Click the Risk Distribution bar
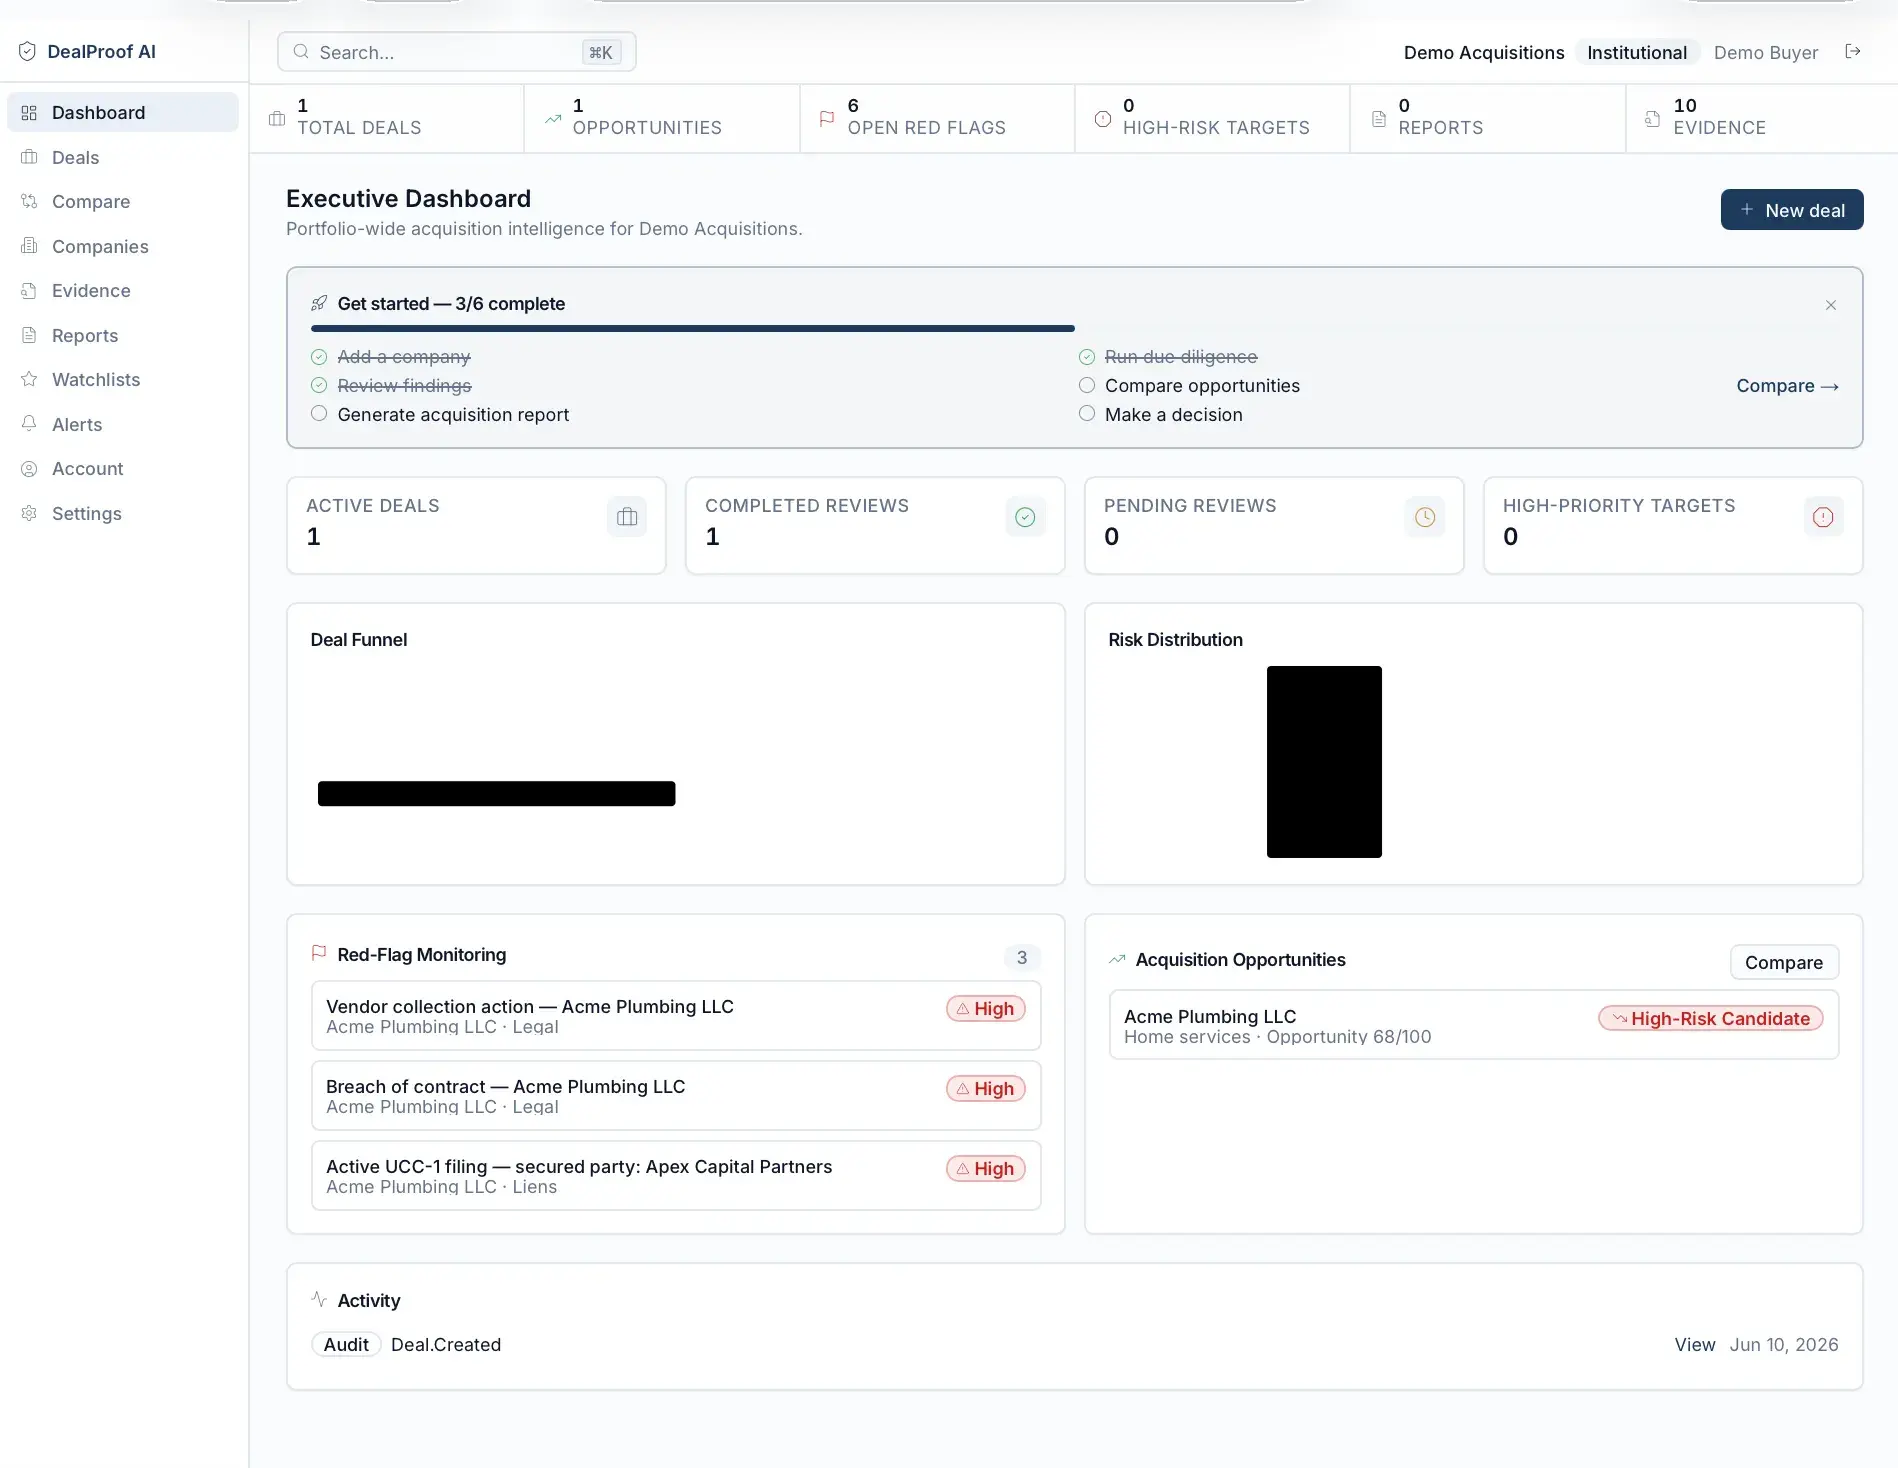 pos(1324,762)
